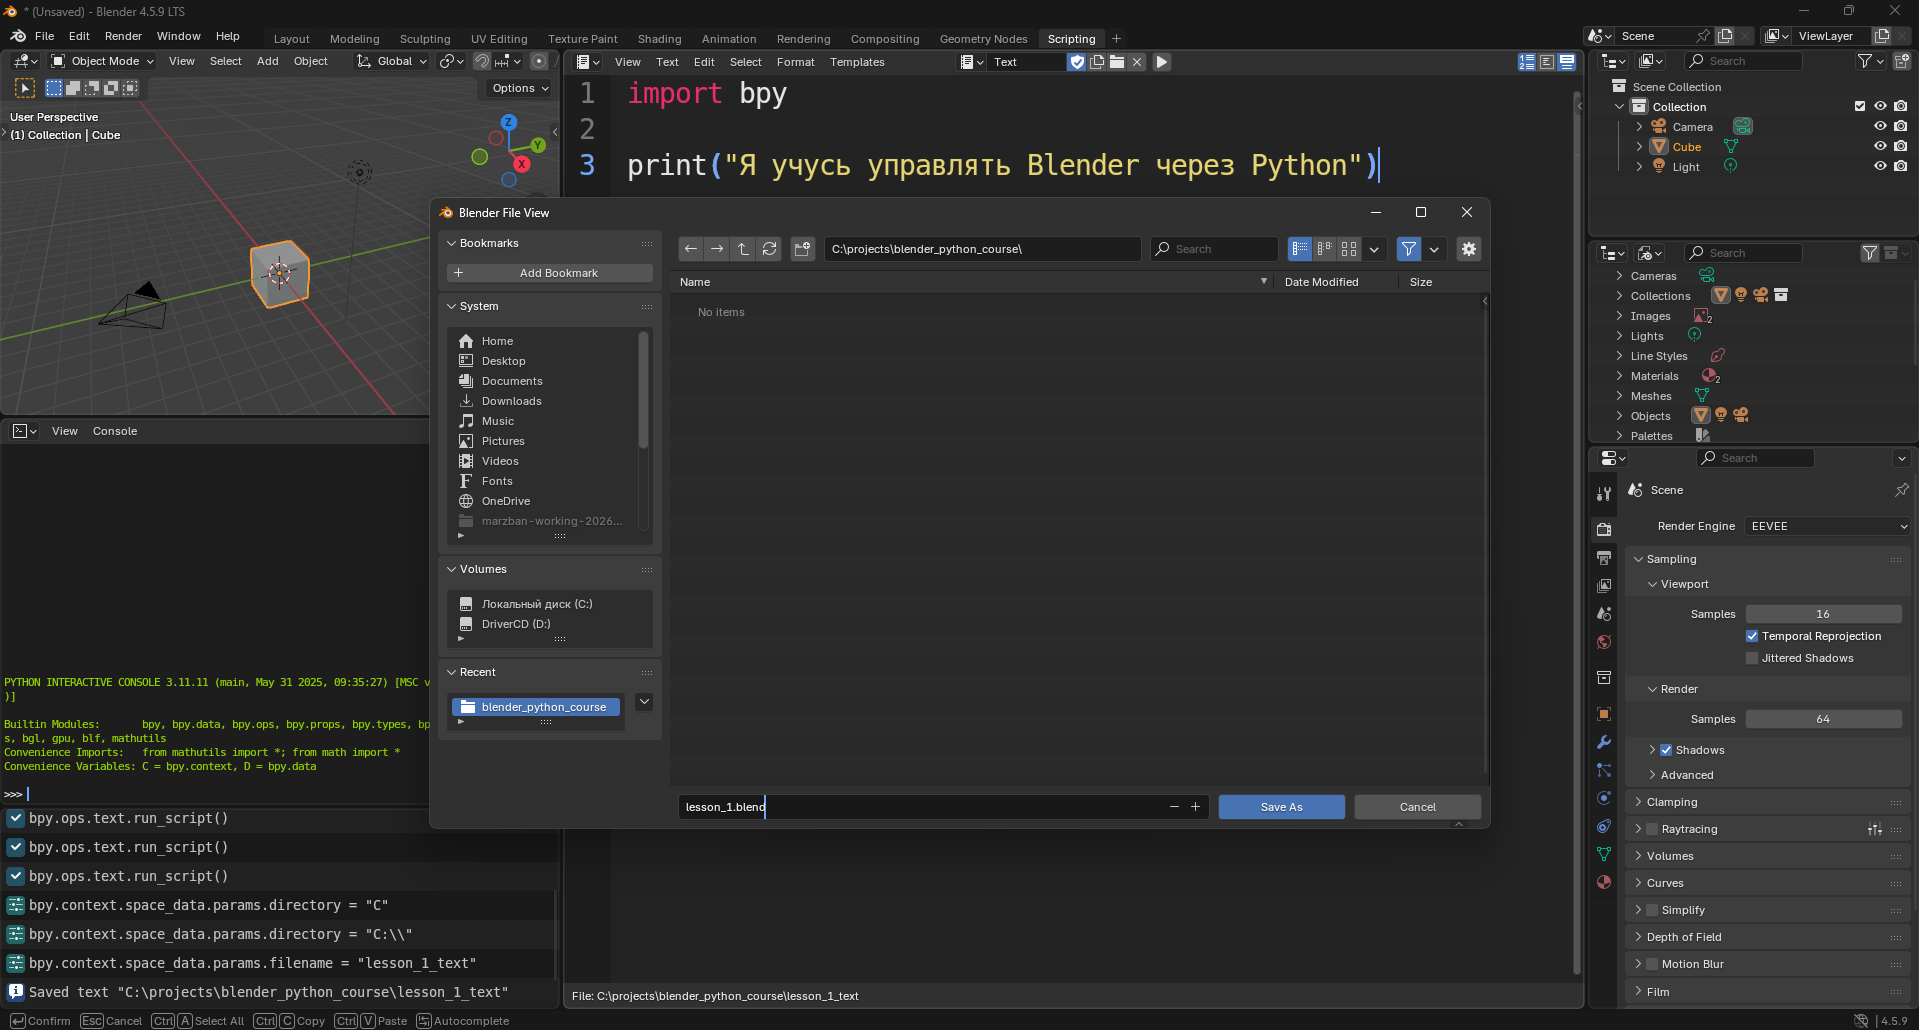Adjust Render Samples value 64
1919x1030 pixels.
tap(1823, 719)
